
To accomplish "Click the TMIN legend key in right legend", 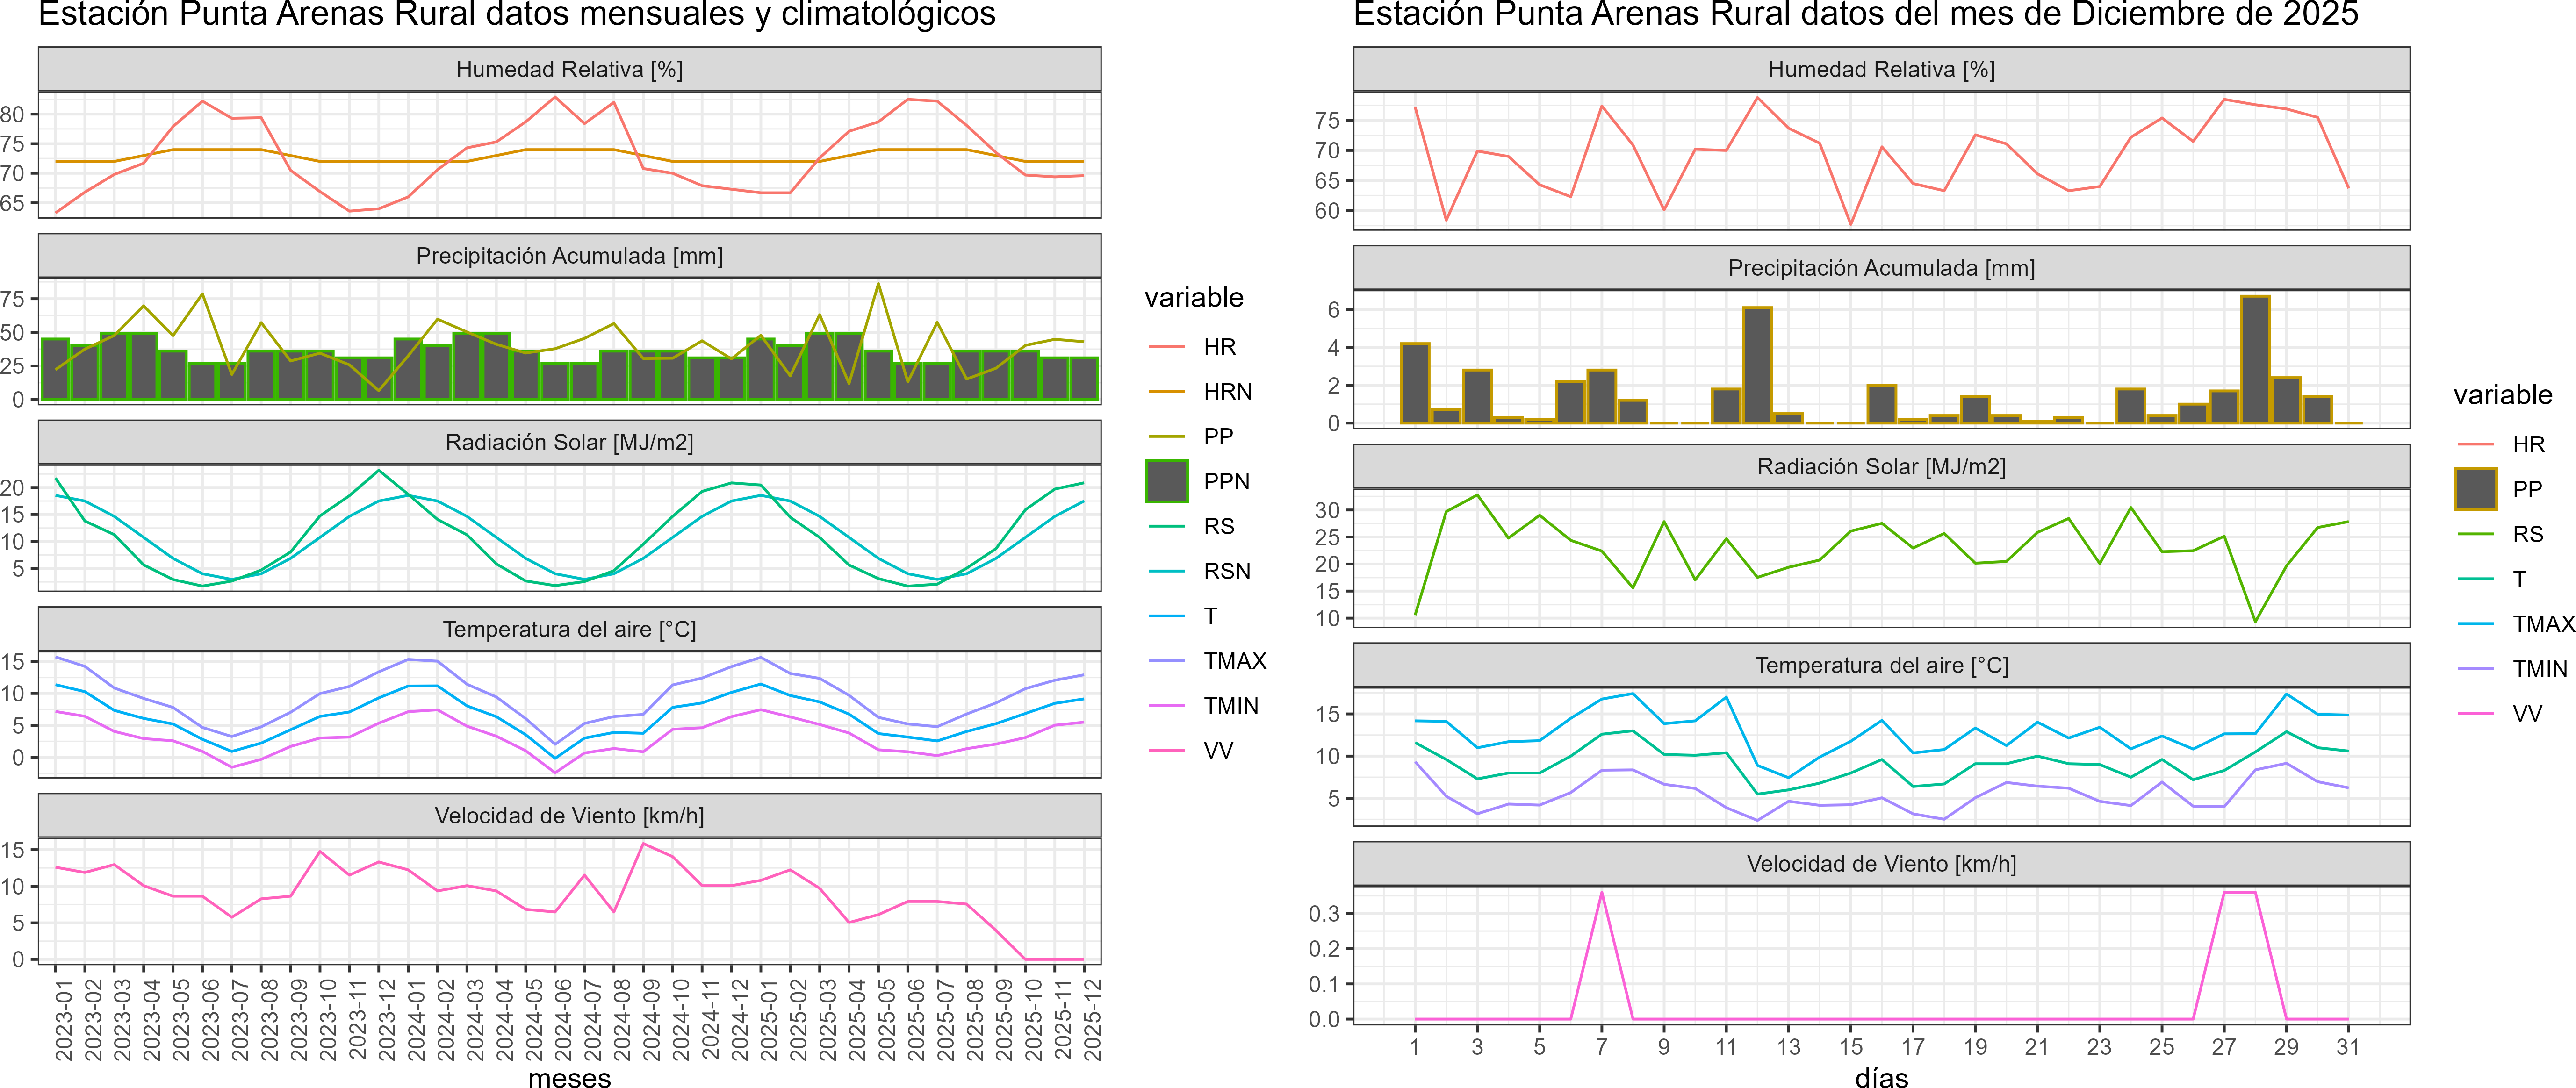I will 2475,669.
